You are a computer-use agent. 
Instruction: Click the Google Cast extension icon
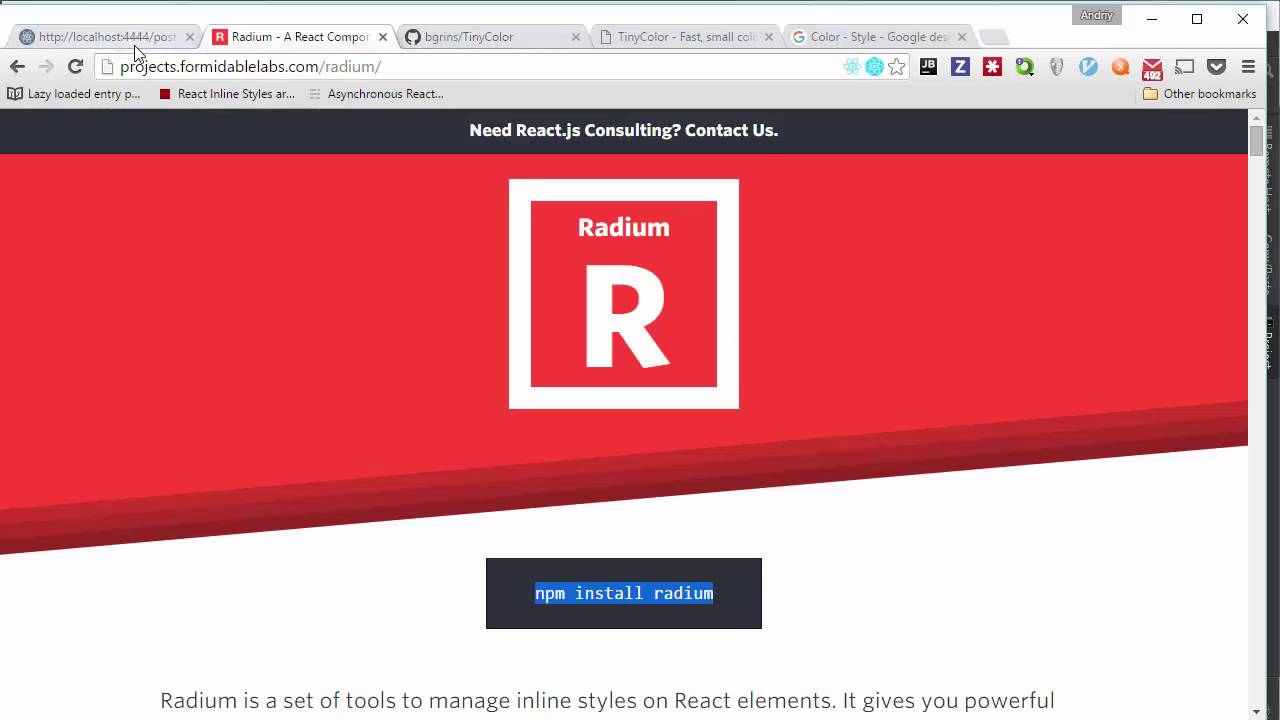(1184, 67)
